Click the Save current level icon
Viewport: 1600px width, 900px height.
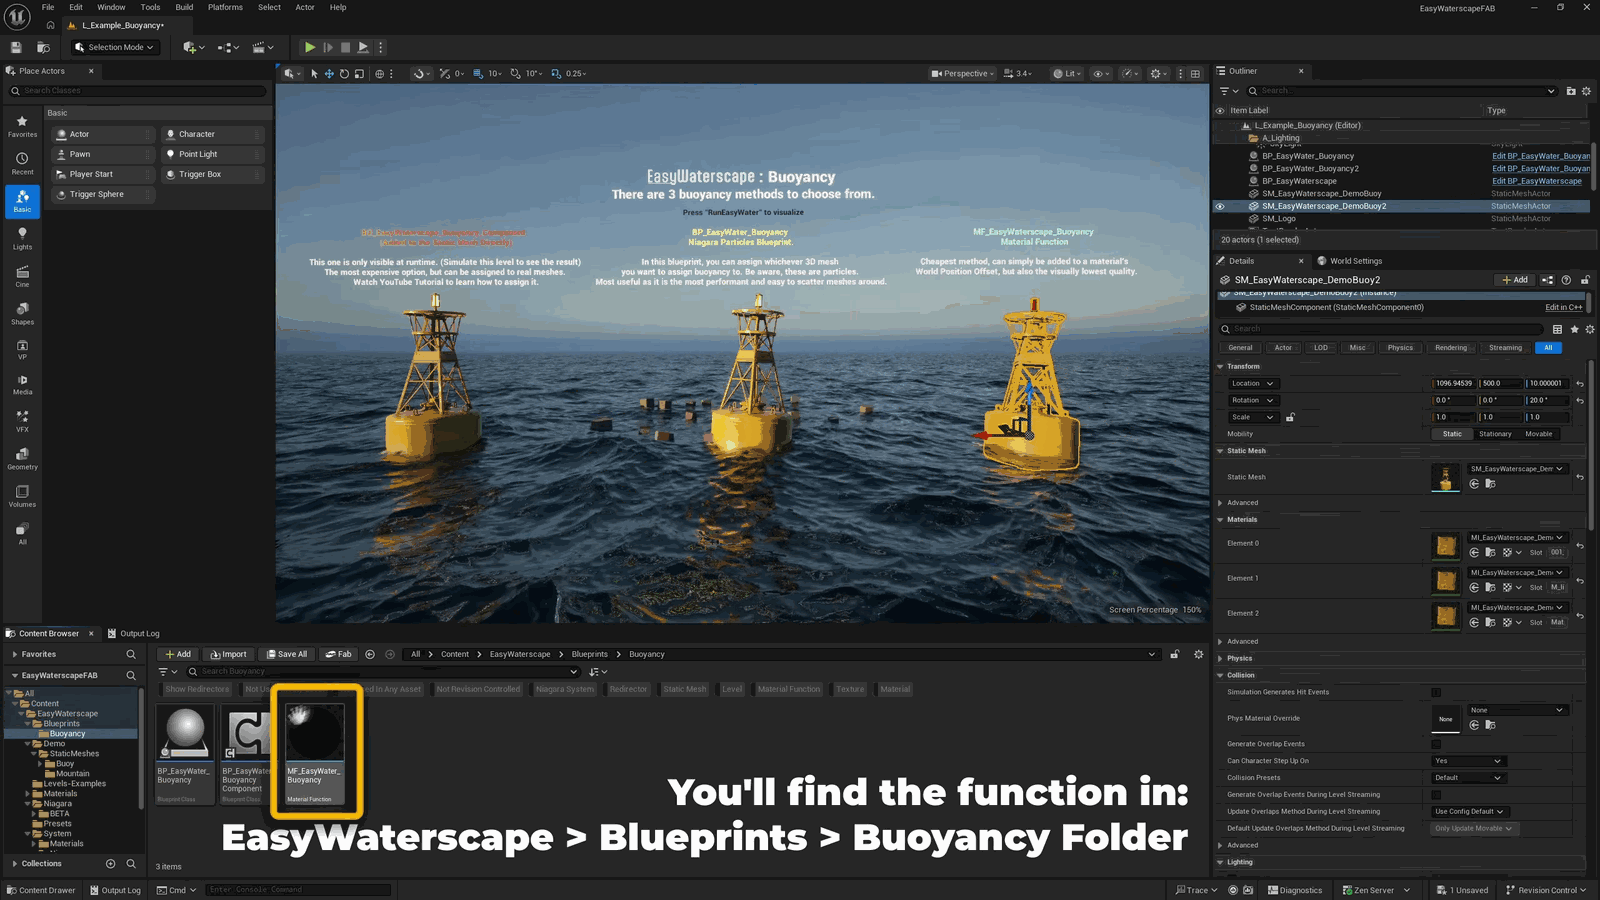coord(16,47)
